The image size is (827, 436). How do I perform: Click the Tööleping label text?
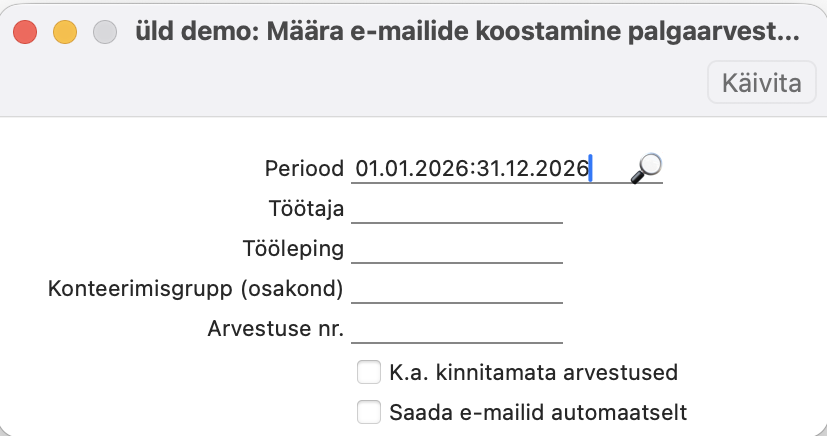click(x=293, y=249)
